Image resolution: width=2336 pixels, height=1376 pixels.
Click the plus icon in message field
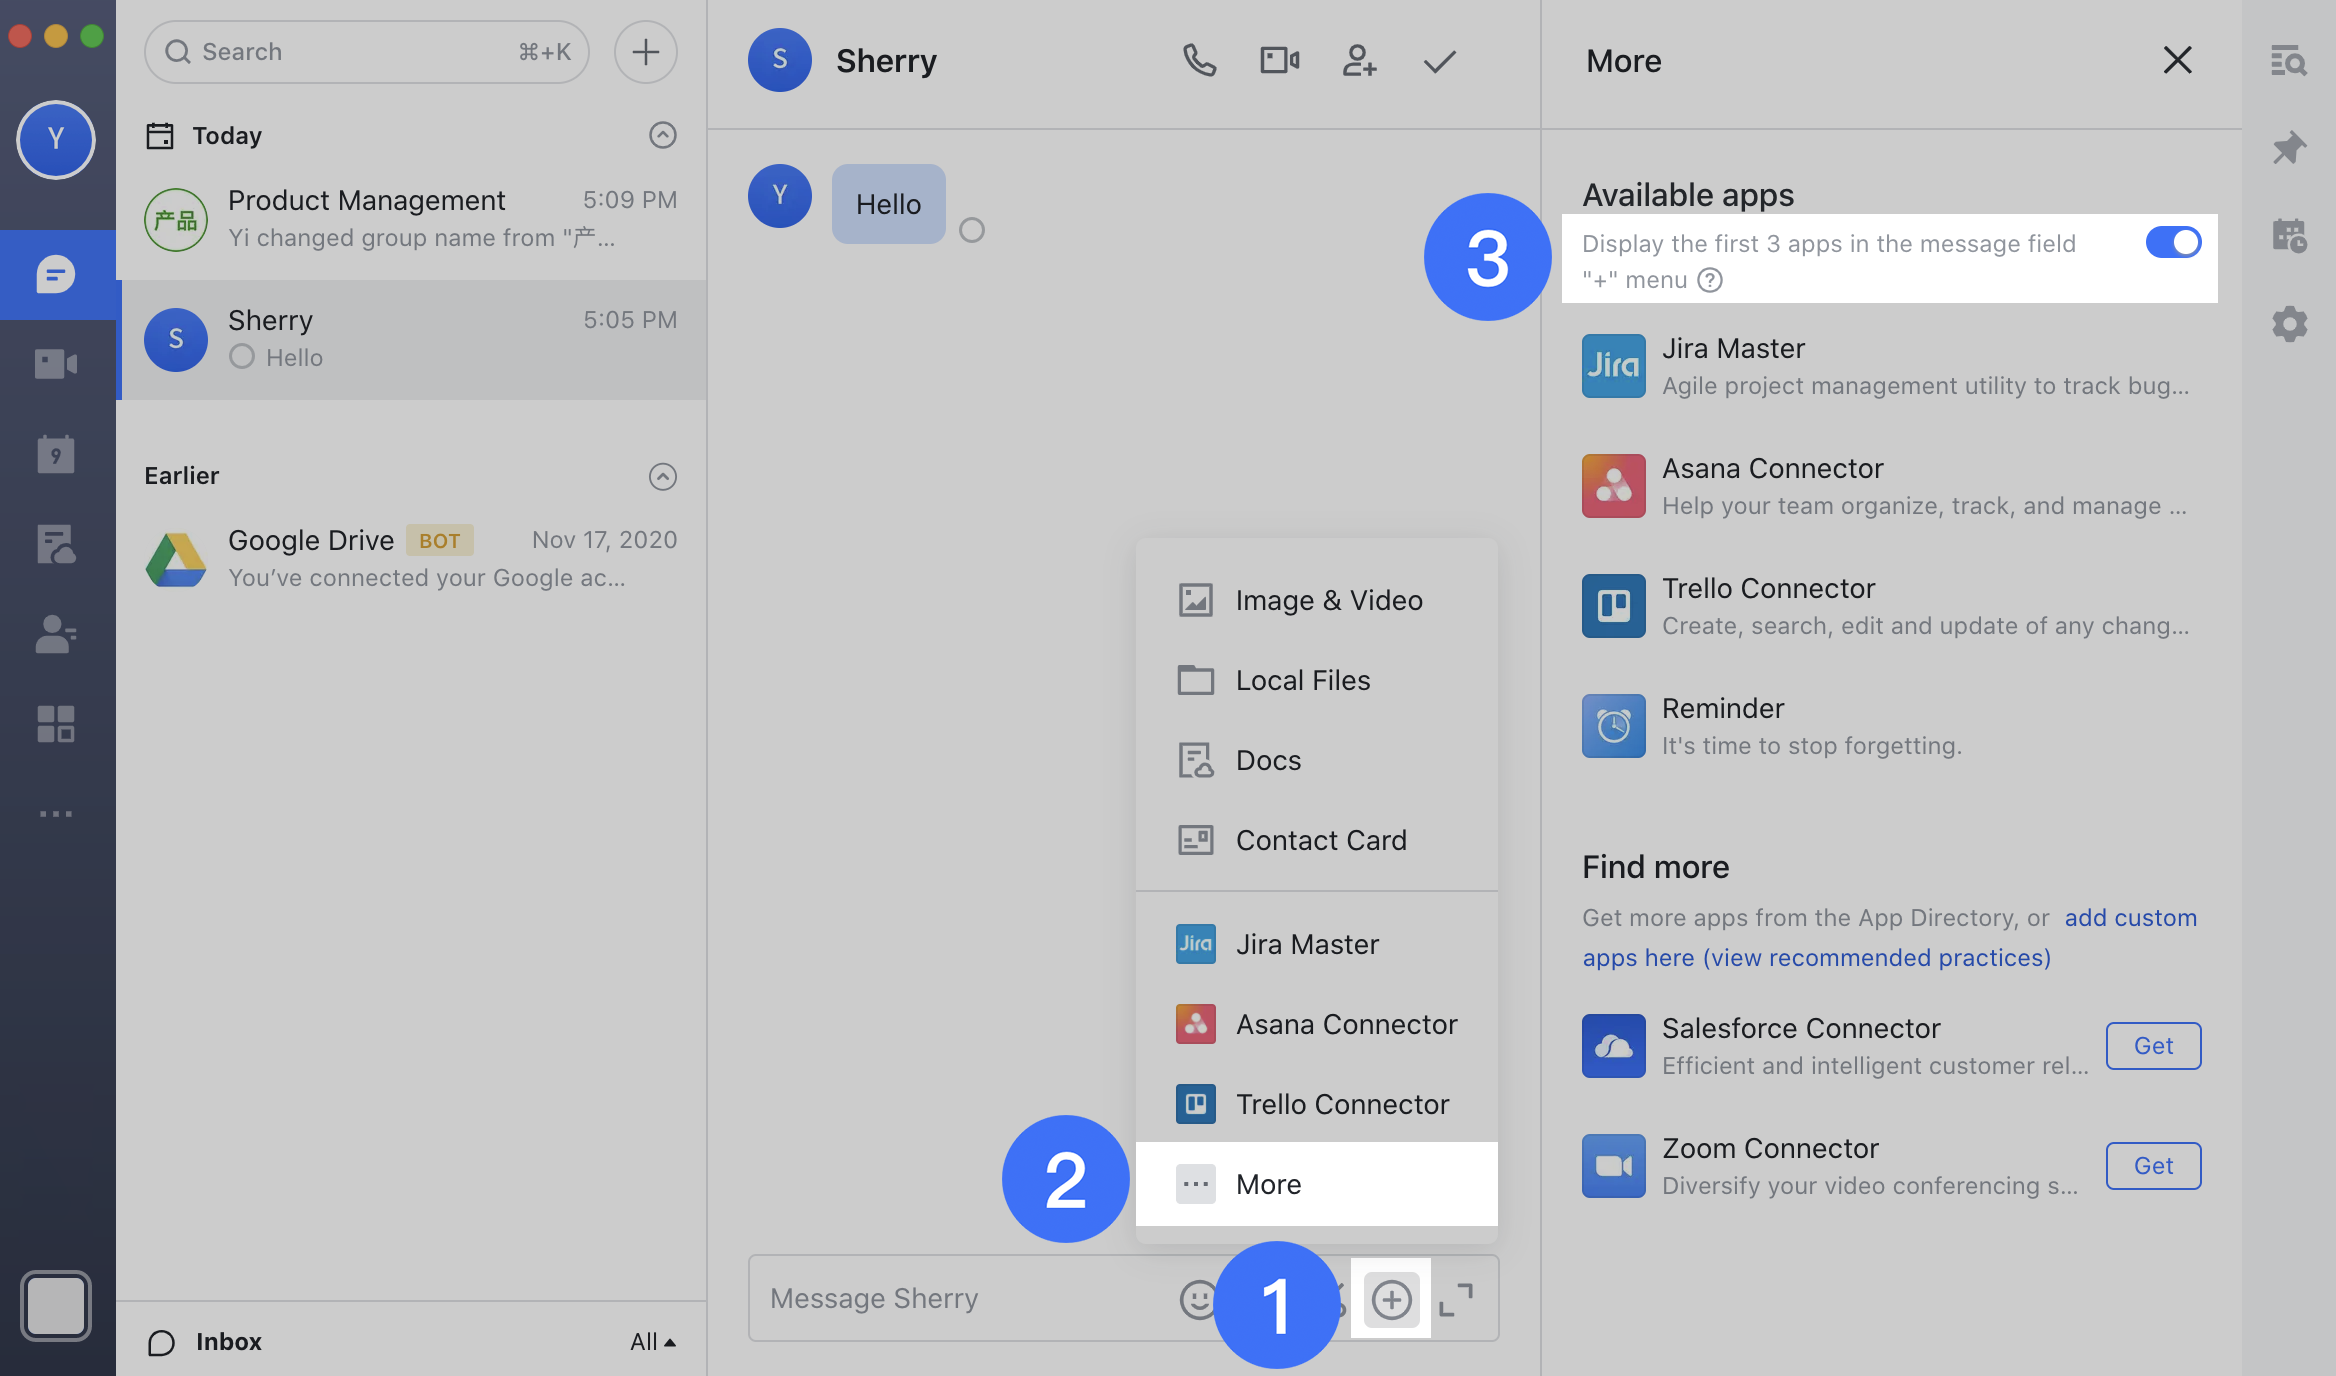1391,1299
